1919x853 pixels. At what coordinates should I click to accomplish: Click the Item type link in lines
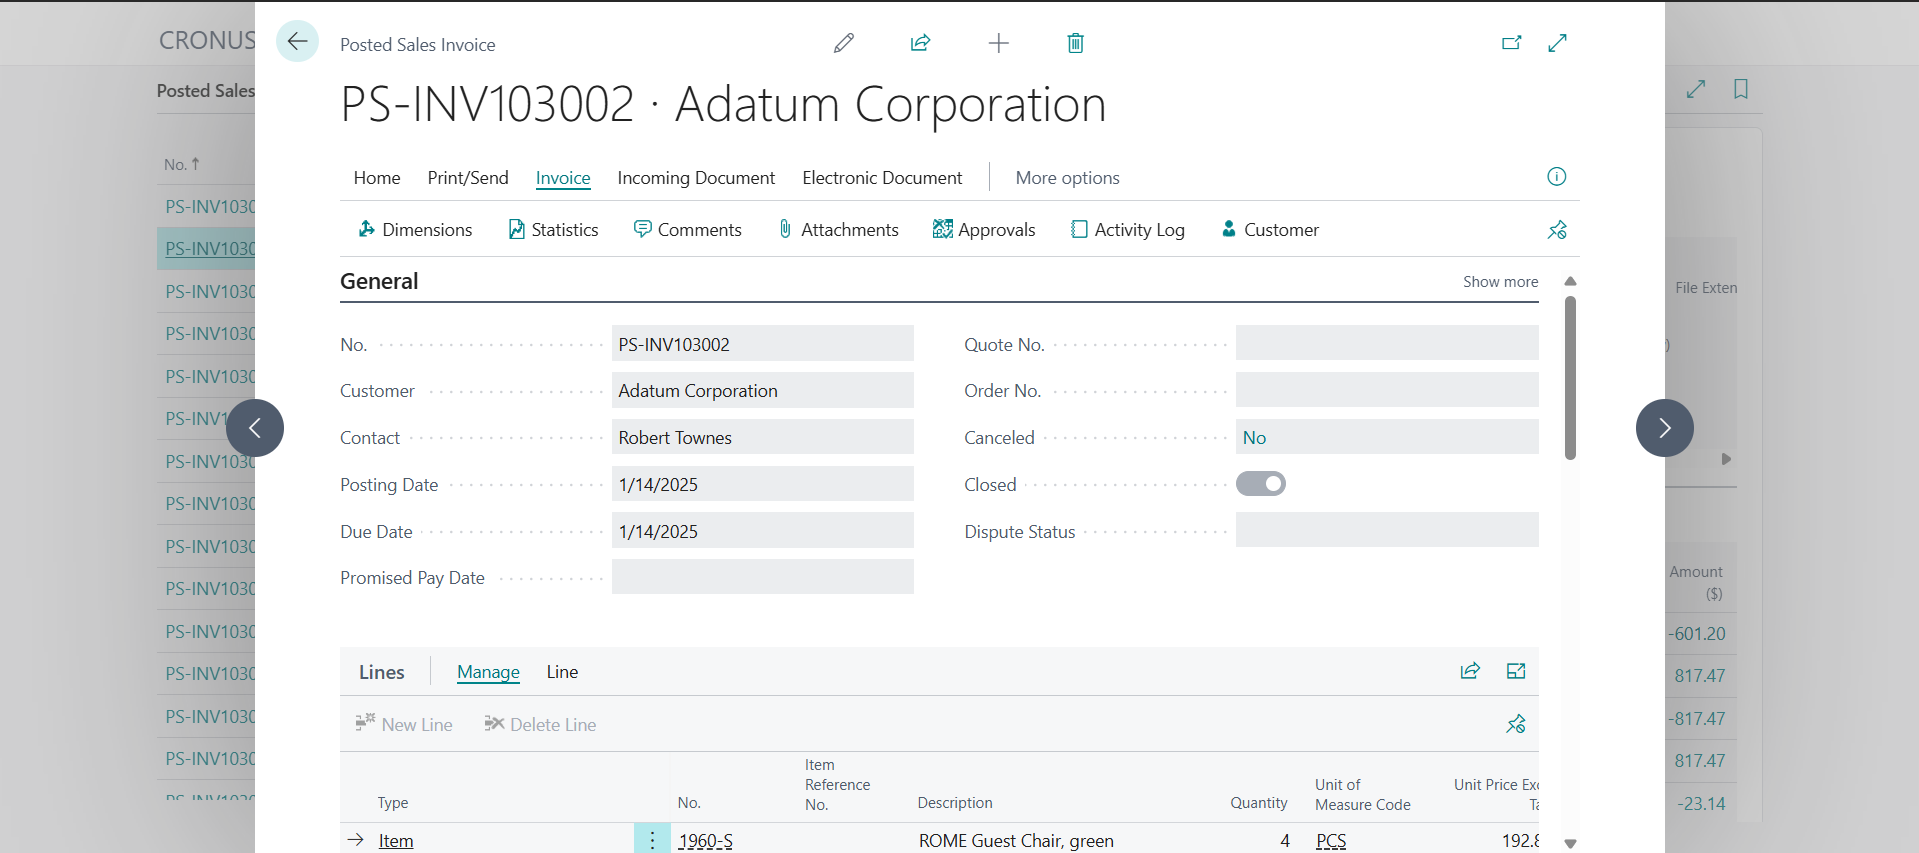396,841
